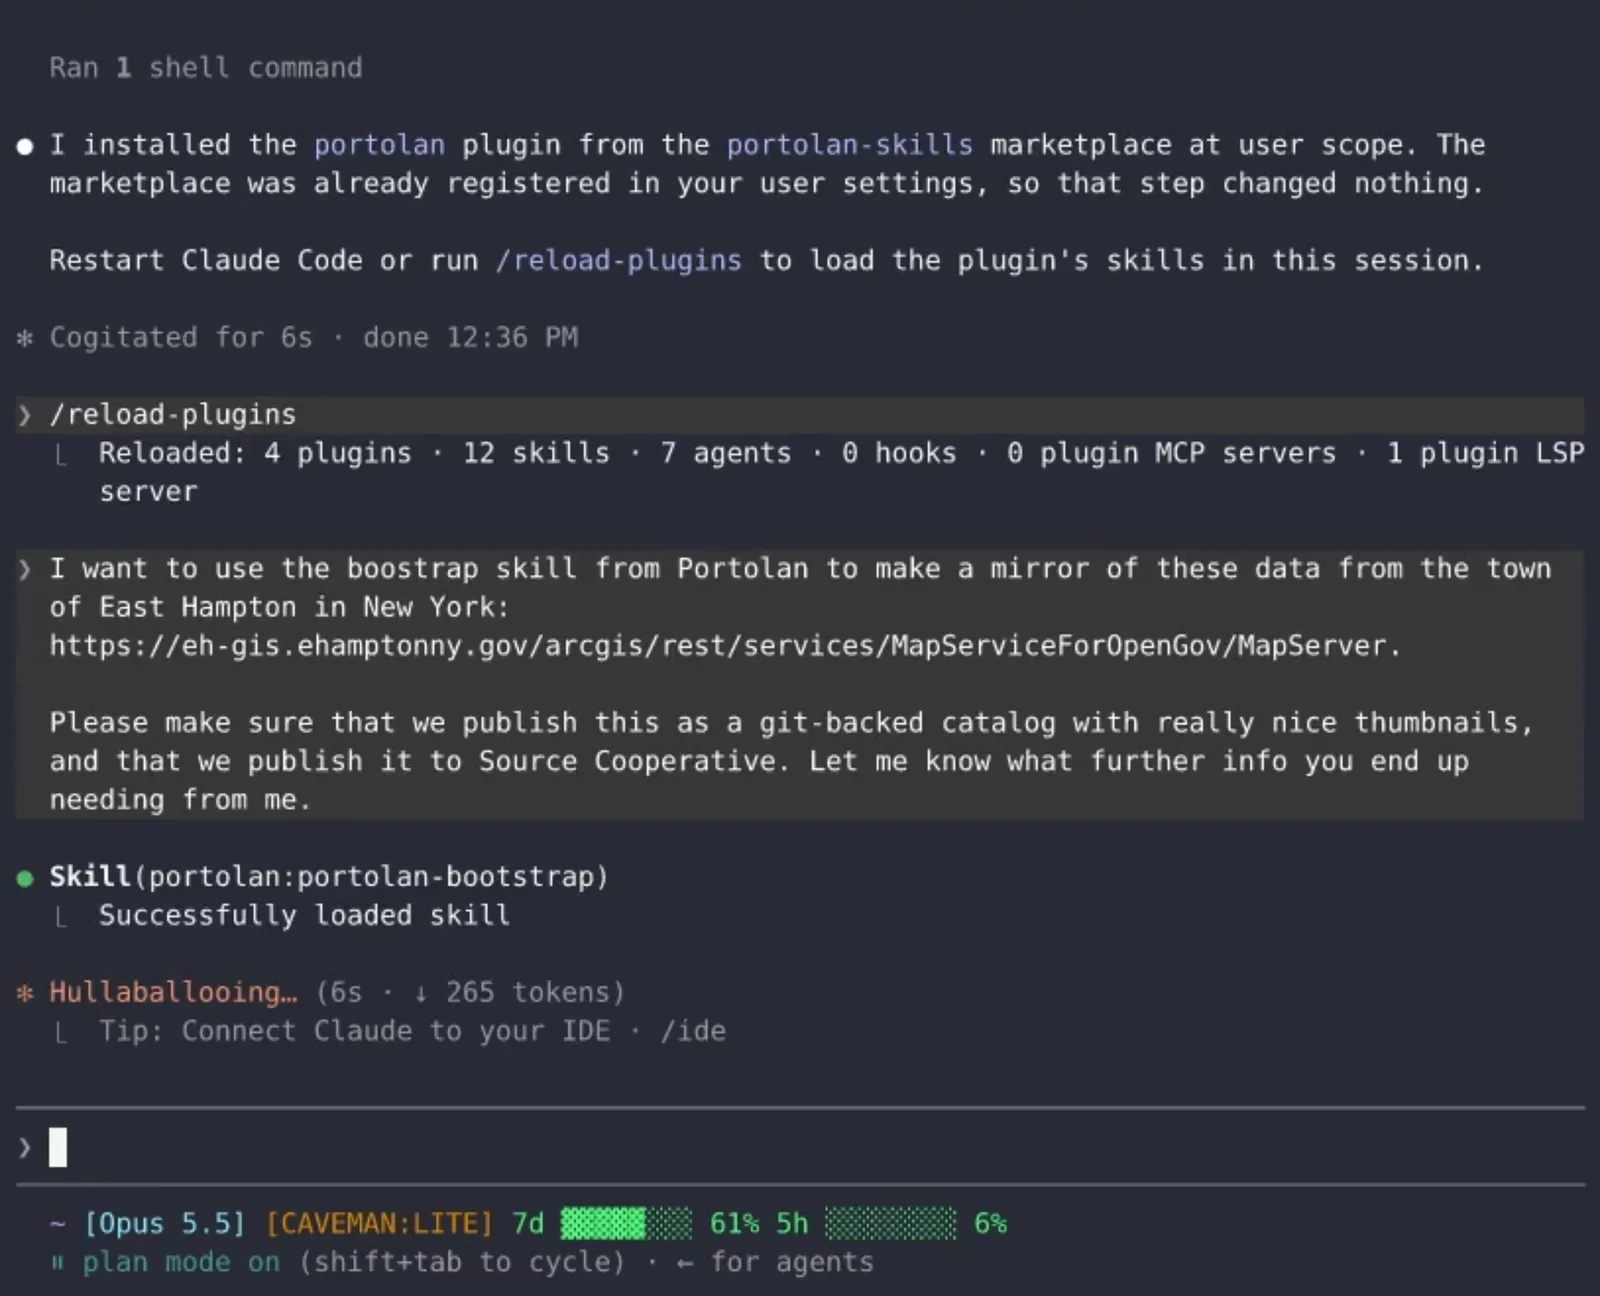Screen dimensions: 1600x1296
Task: Click the '61%' weekly usage value
Action: tap(734, 1223)
